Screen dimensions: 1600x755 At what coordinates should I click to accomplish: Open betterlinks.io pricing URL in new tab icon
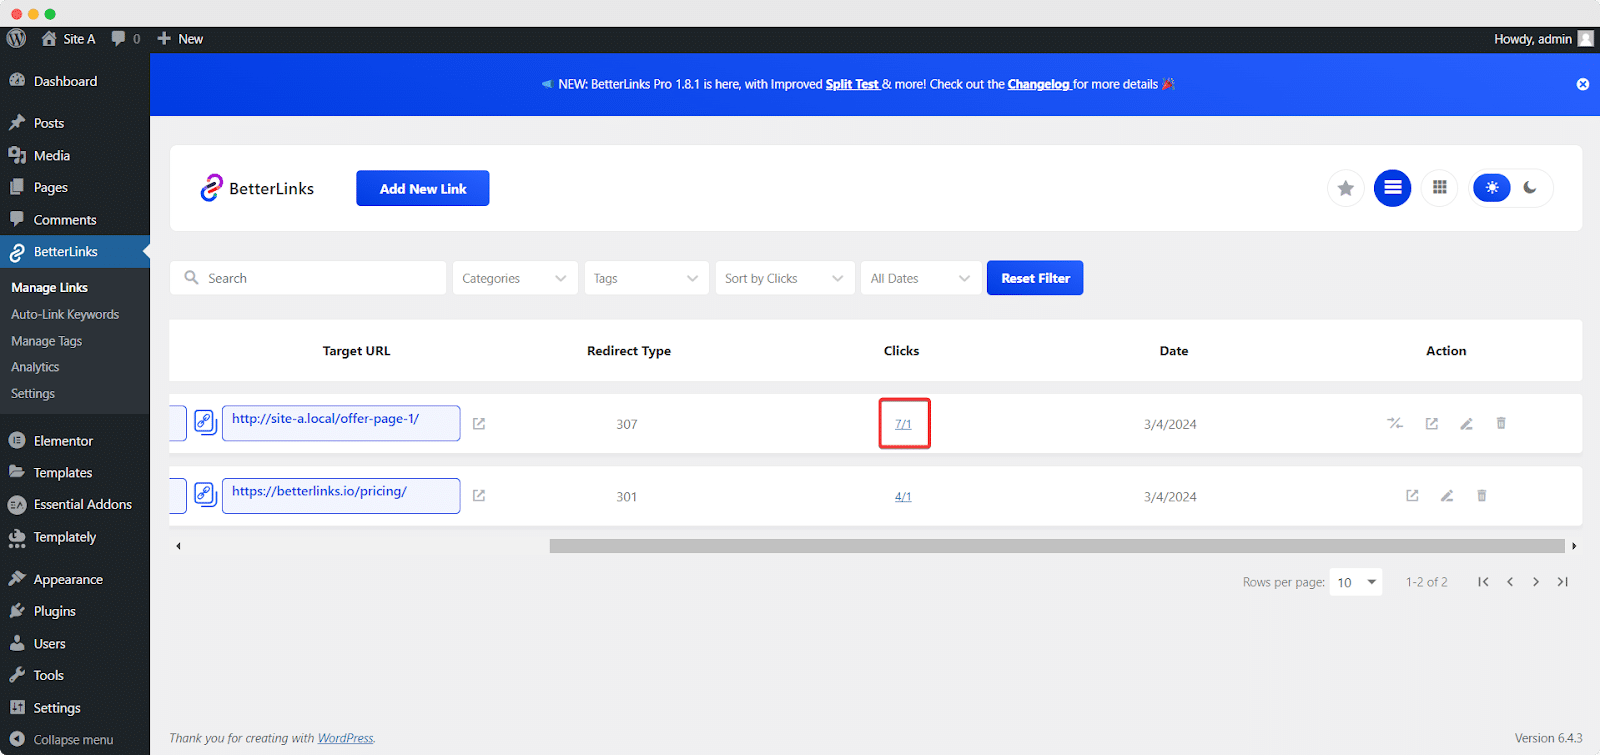point(479,496)
